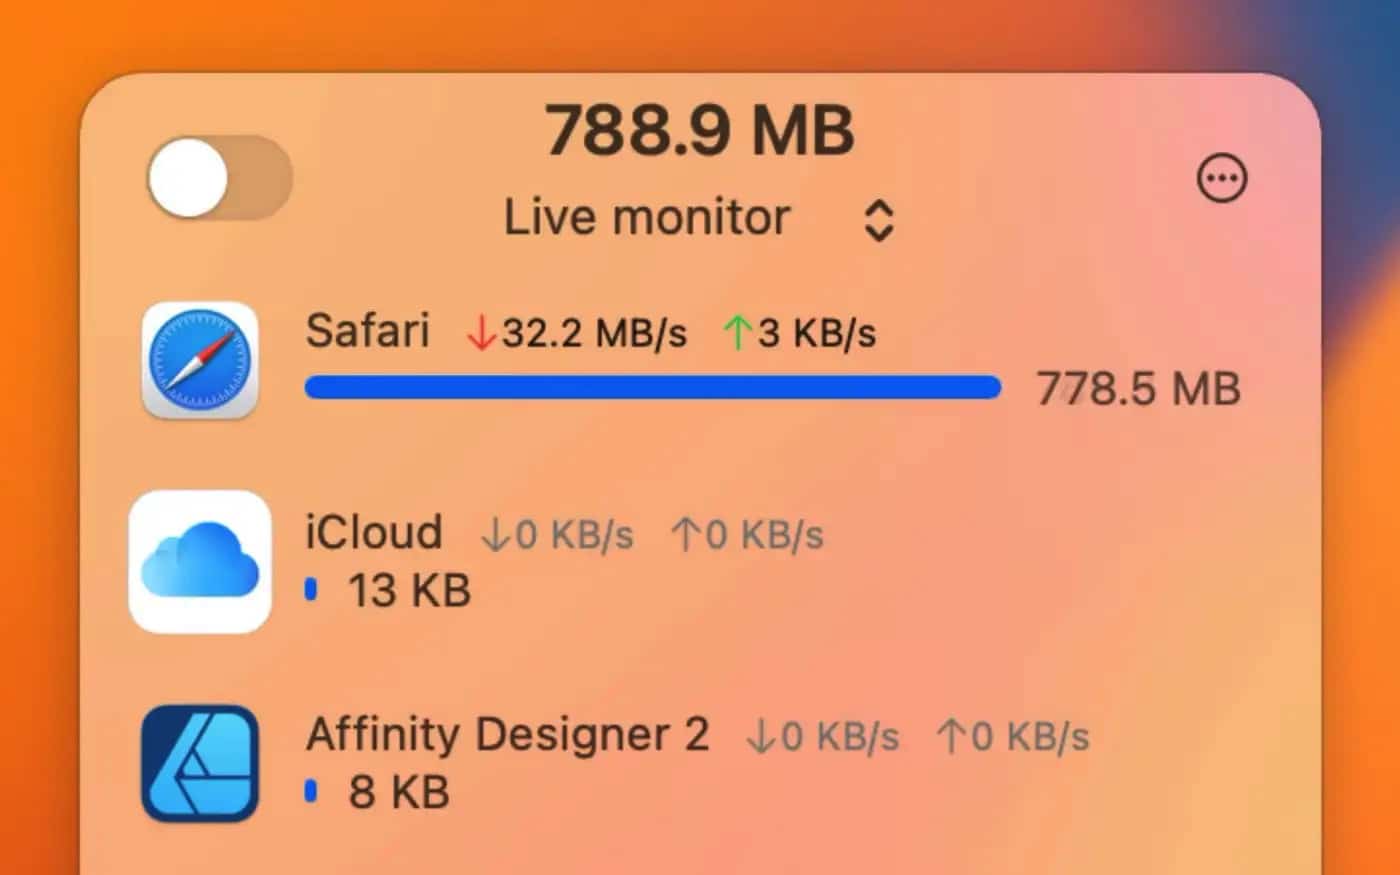Click Safari's blue usage bar

tap(652, 388)
